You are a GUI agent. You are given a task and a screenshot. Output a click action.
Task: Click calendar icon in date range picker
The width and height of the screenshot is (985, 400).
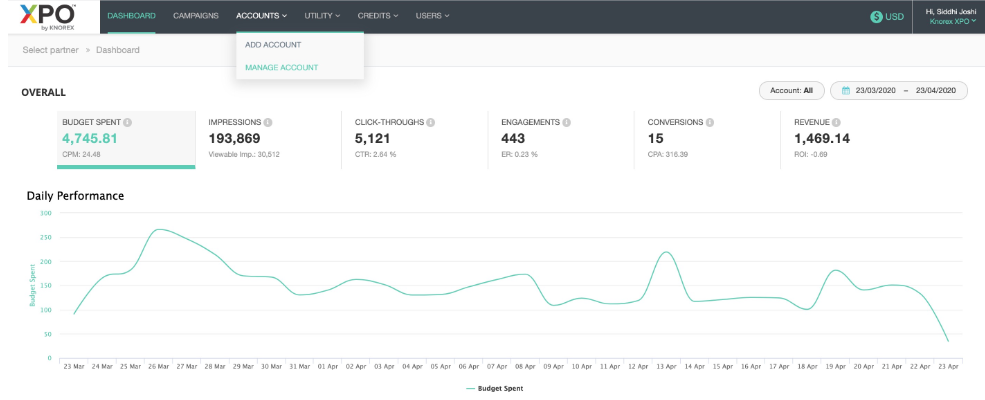click(x=846, y=91)
